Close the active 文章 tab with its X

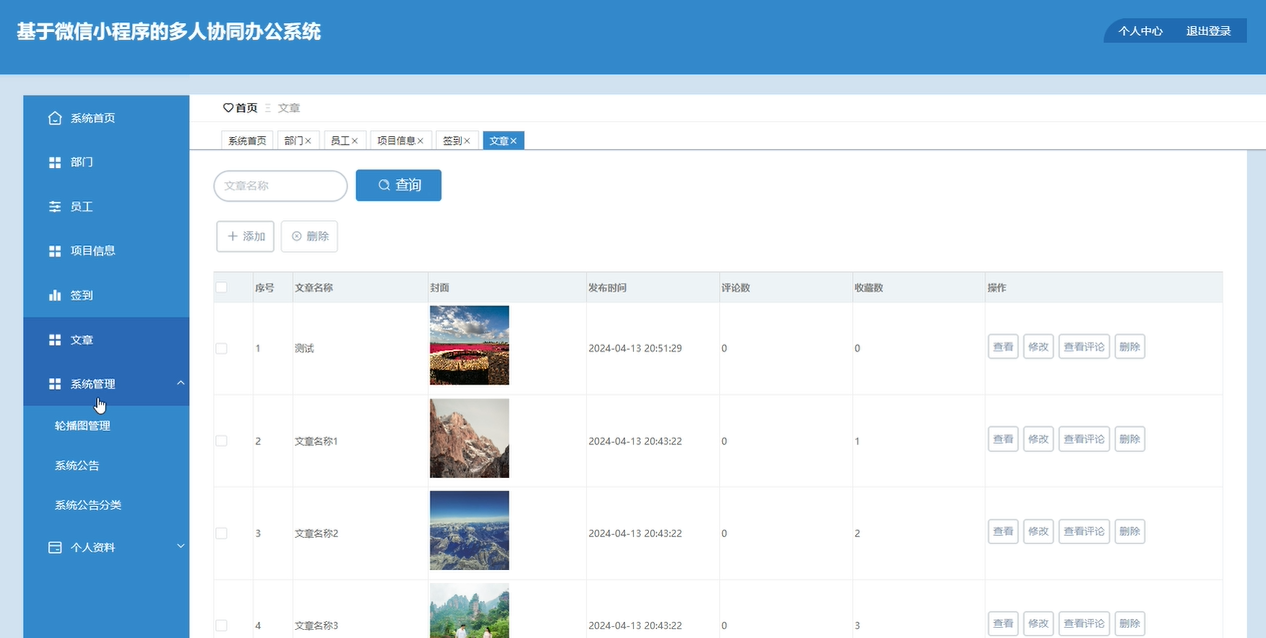514,141
